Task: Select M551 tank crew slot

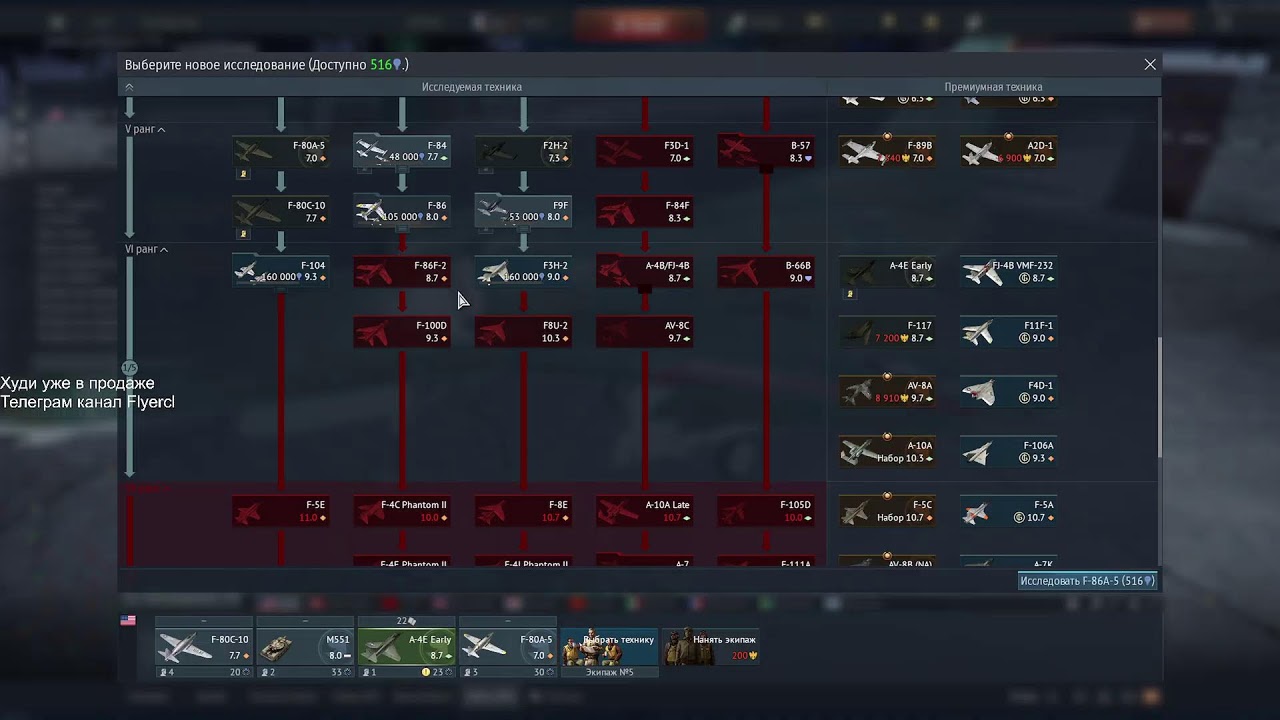Action: [x=305, y=647]
